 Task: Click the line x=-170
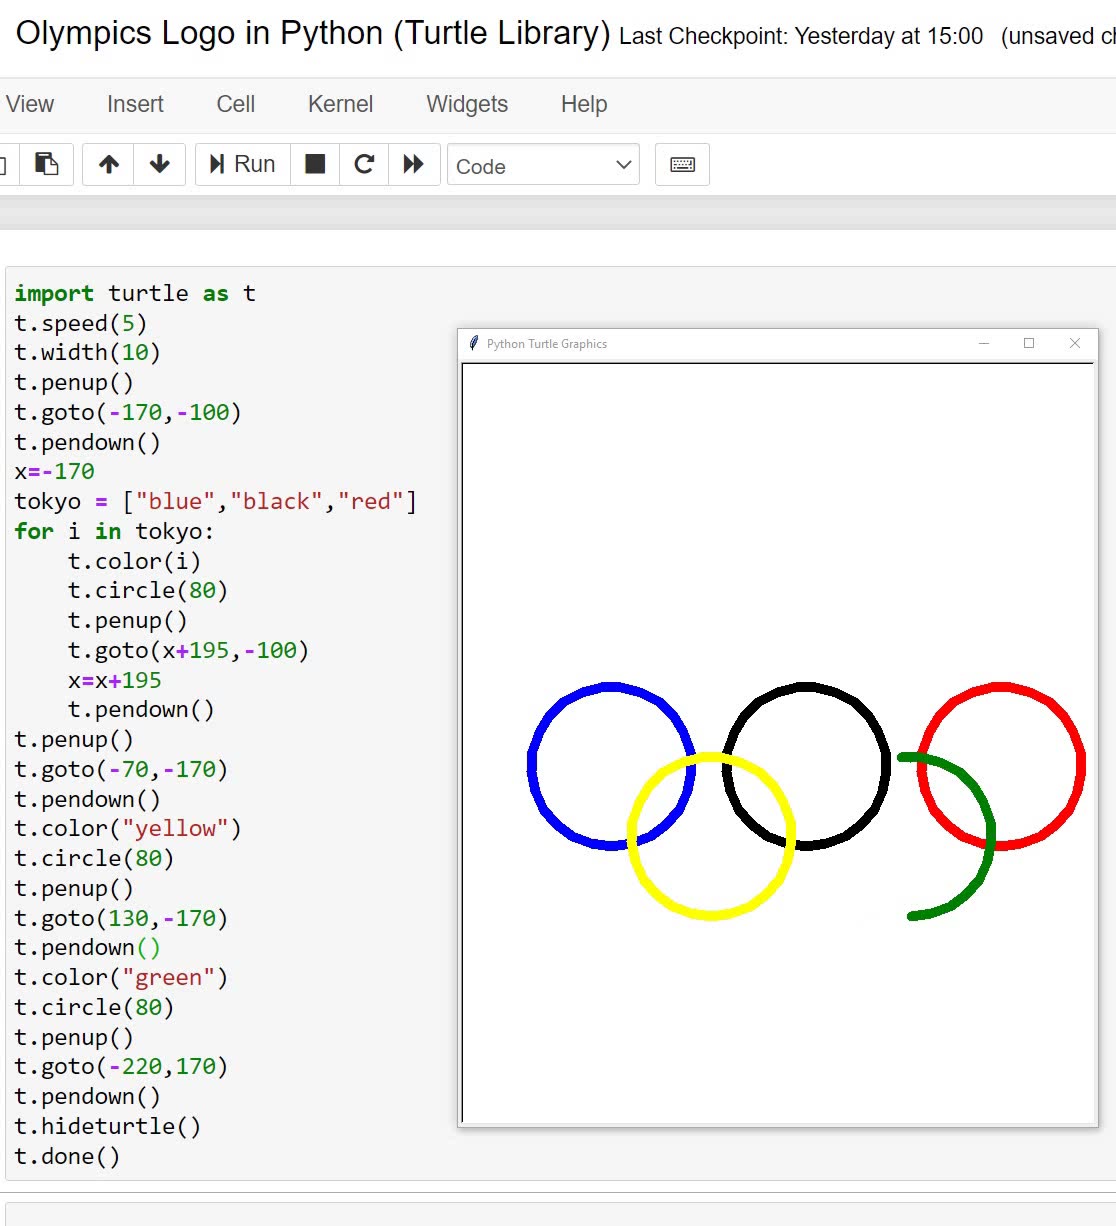tap(55, 471)
